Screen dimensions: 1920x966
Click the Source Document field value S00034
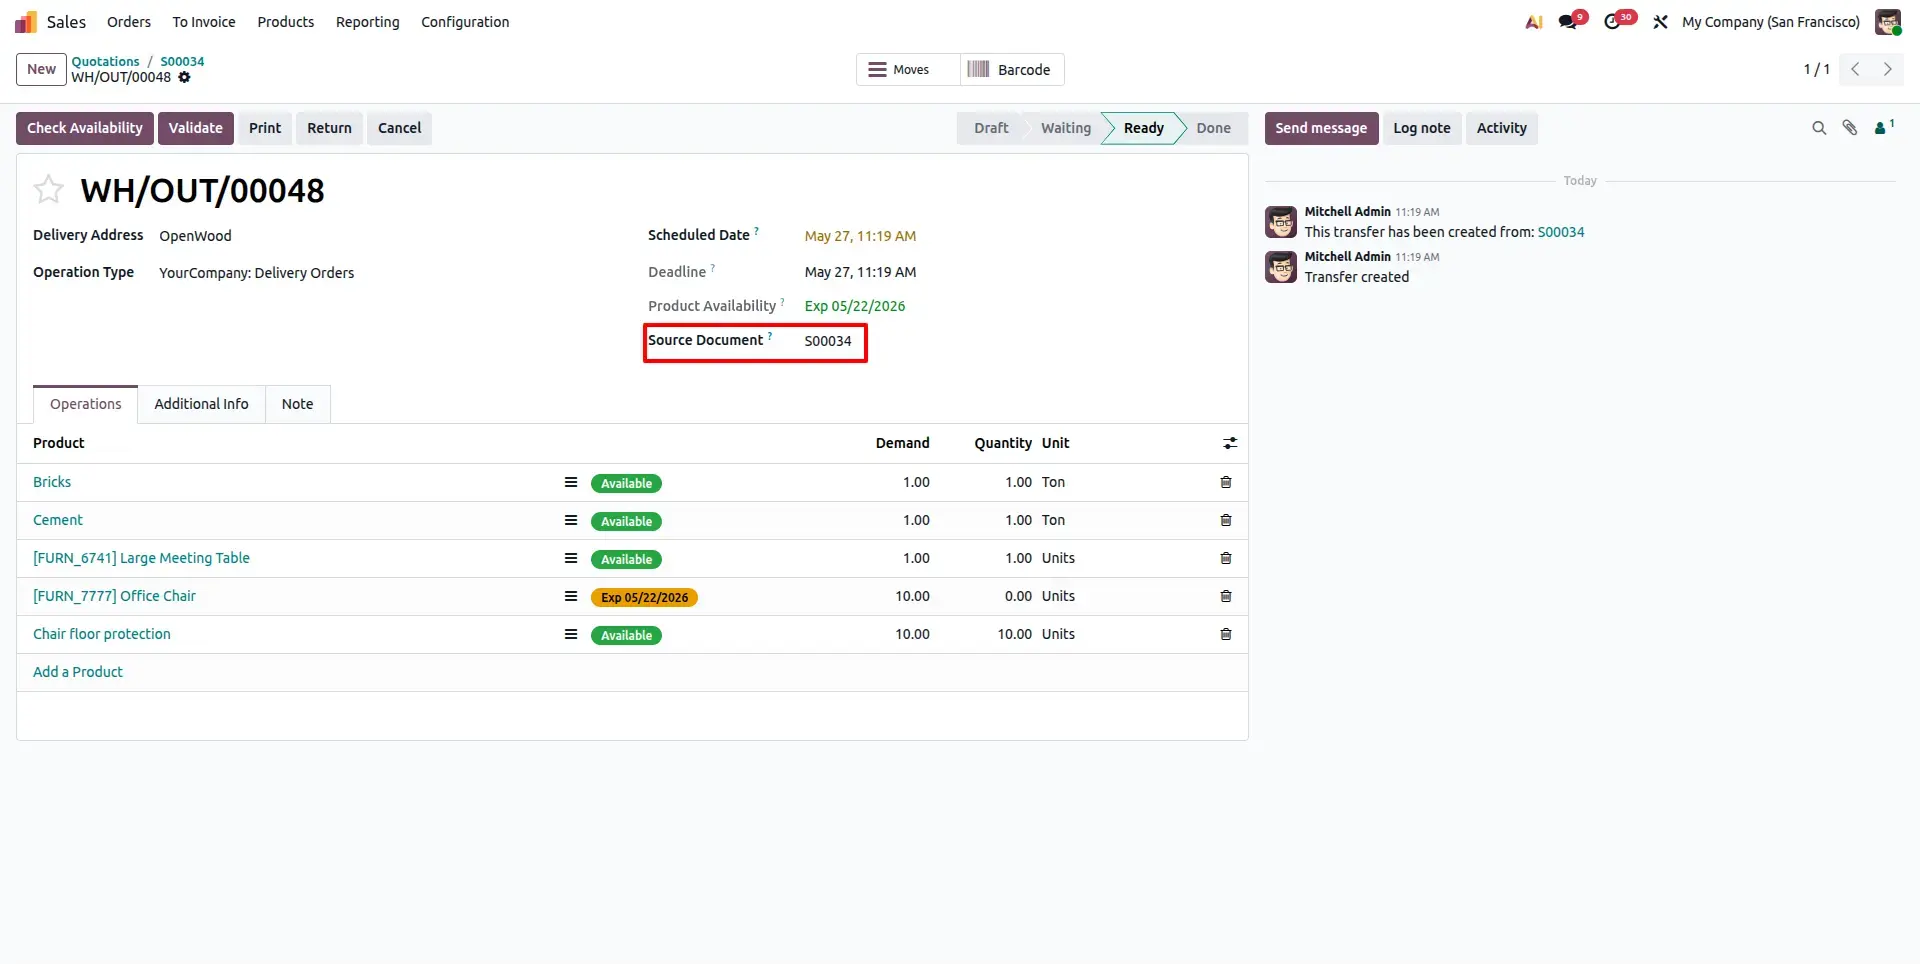[828, 342]
